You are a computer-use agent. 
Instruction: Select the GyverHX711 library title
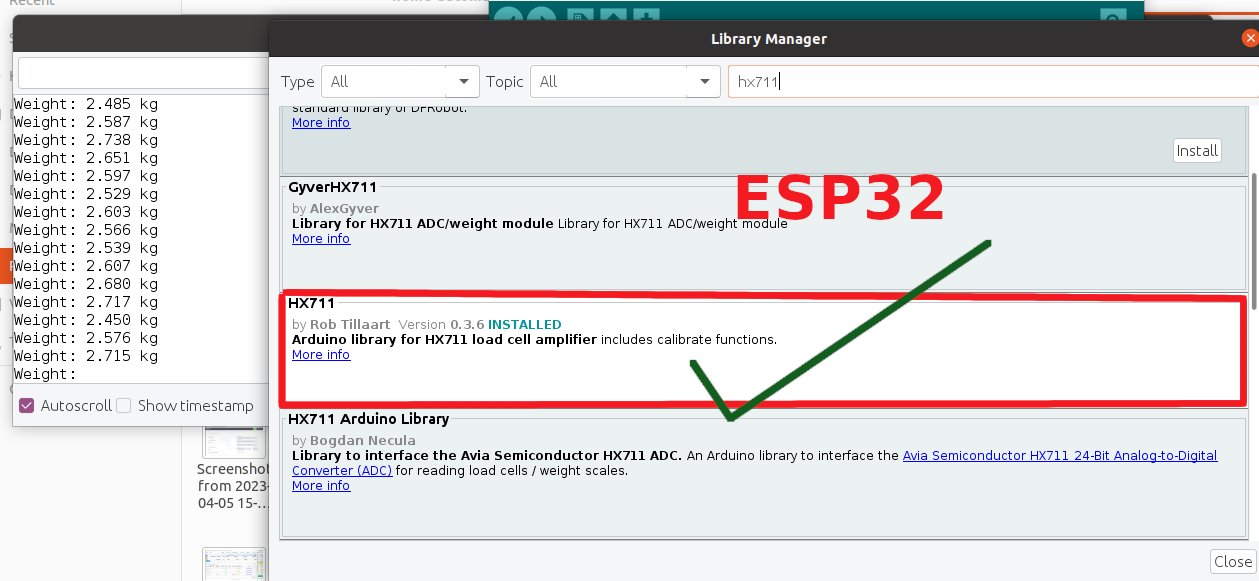click(x=331, y=187)
